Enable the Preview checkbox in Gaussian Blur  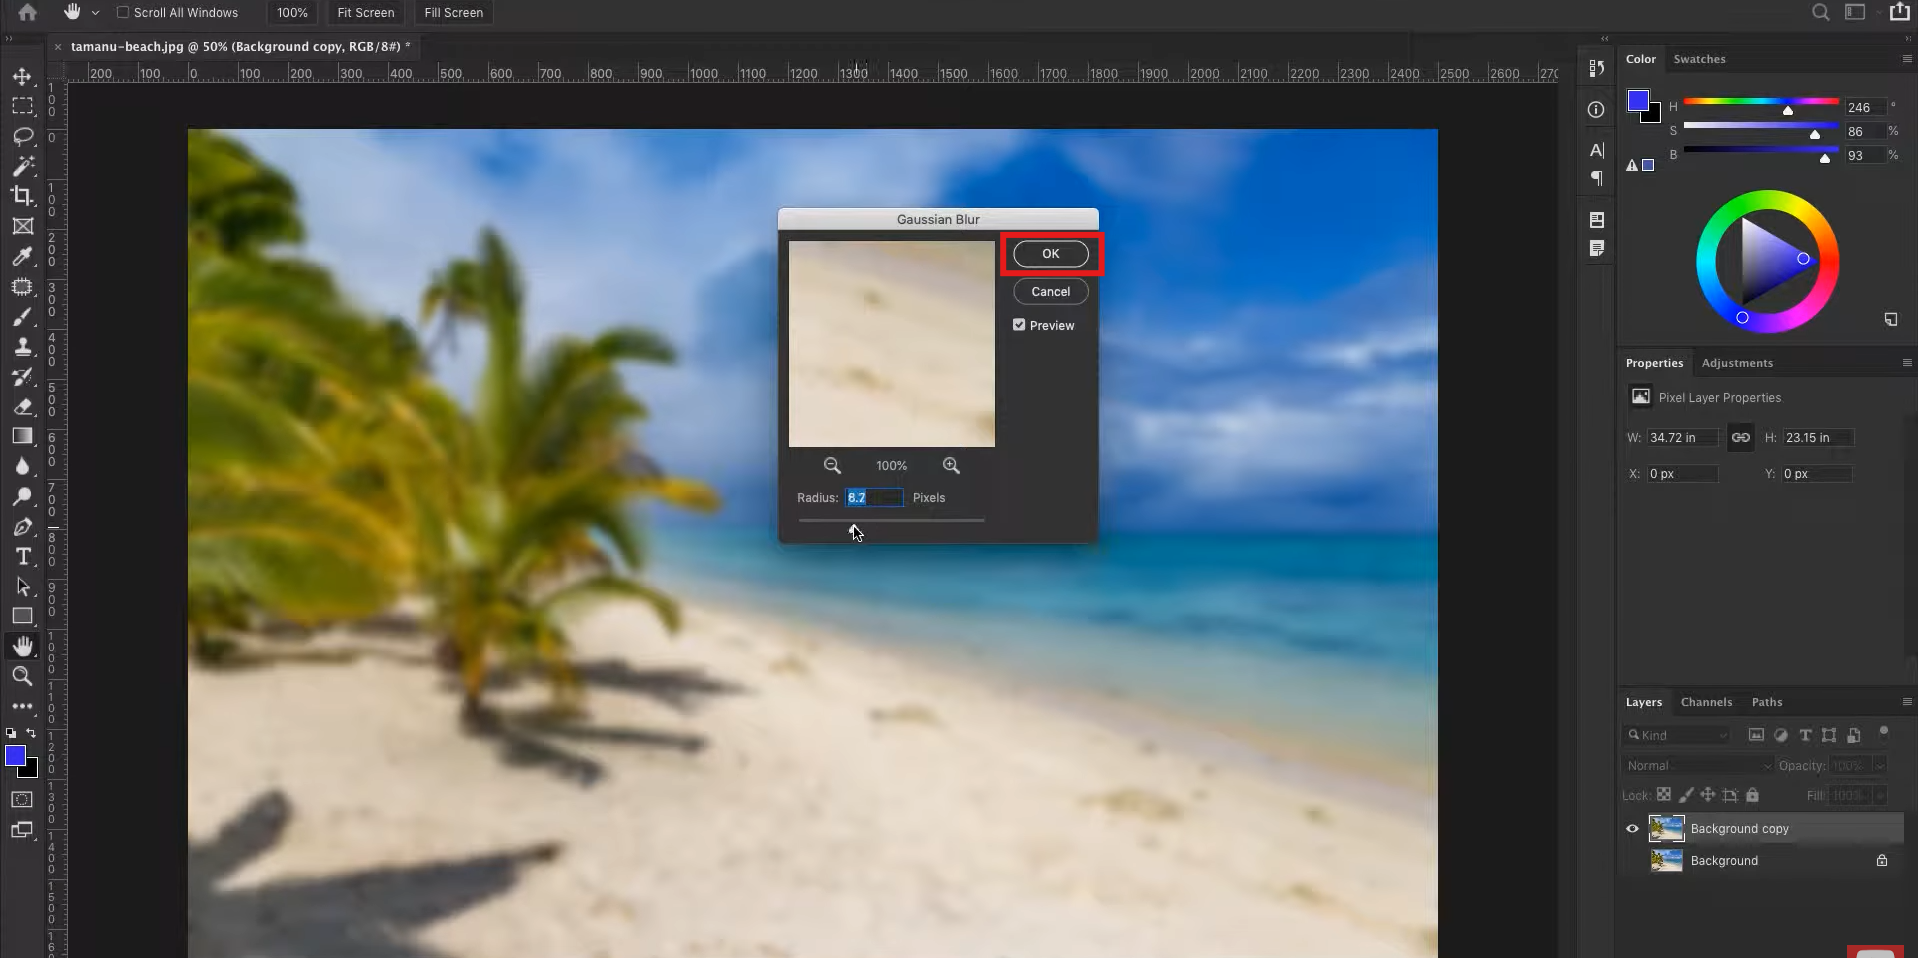[x=1018, y=325]
